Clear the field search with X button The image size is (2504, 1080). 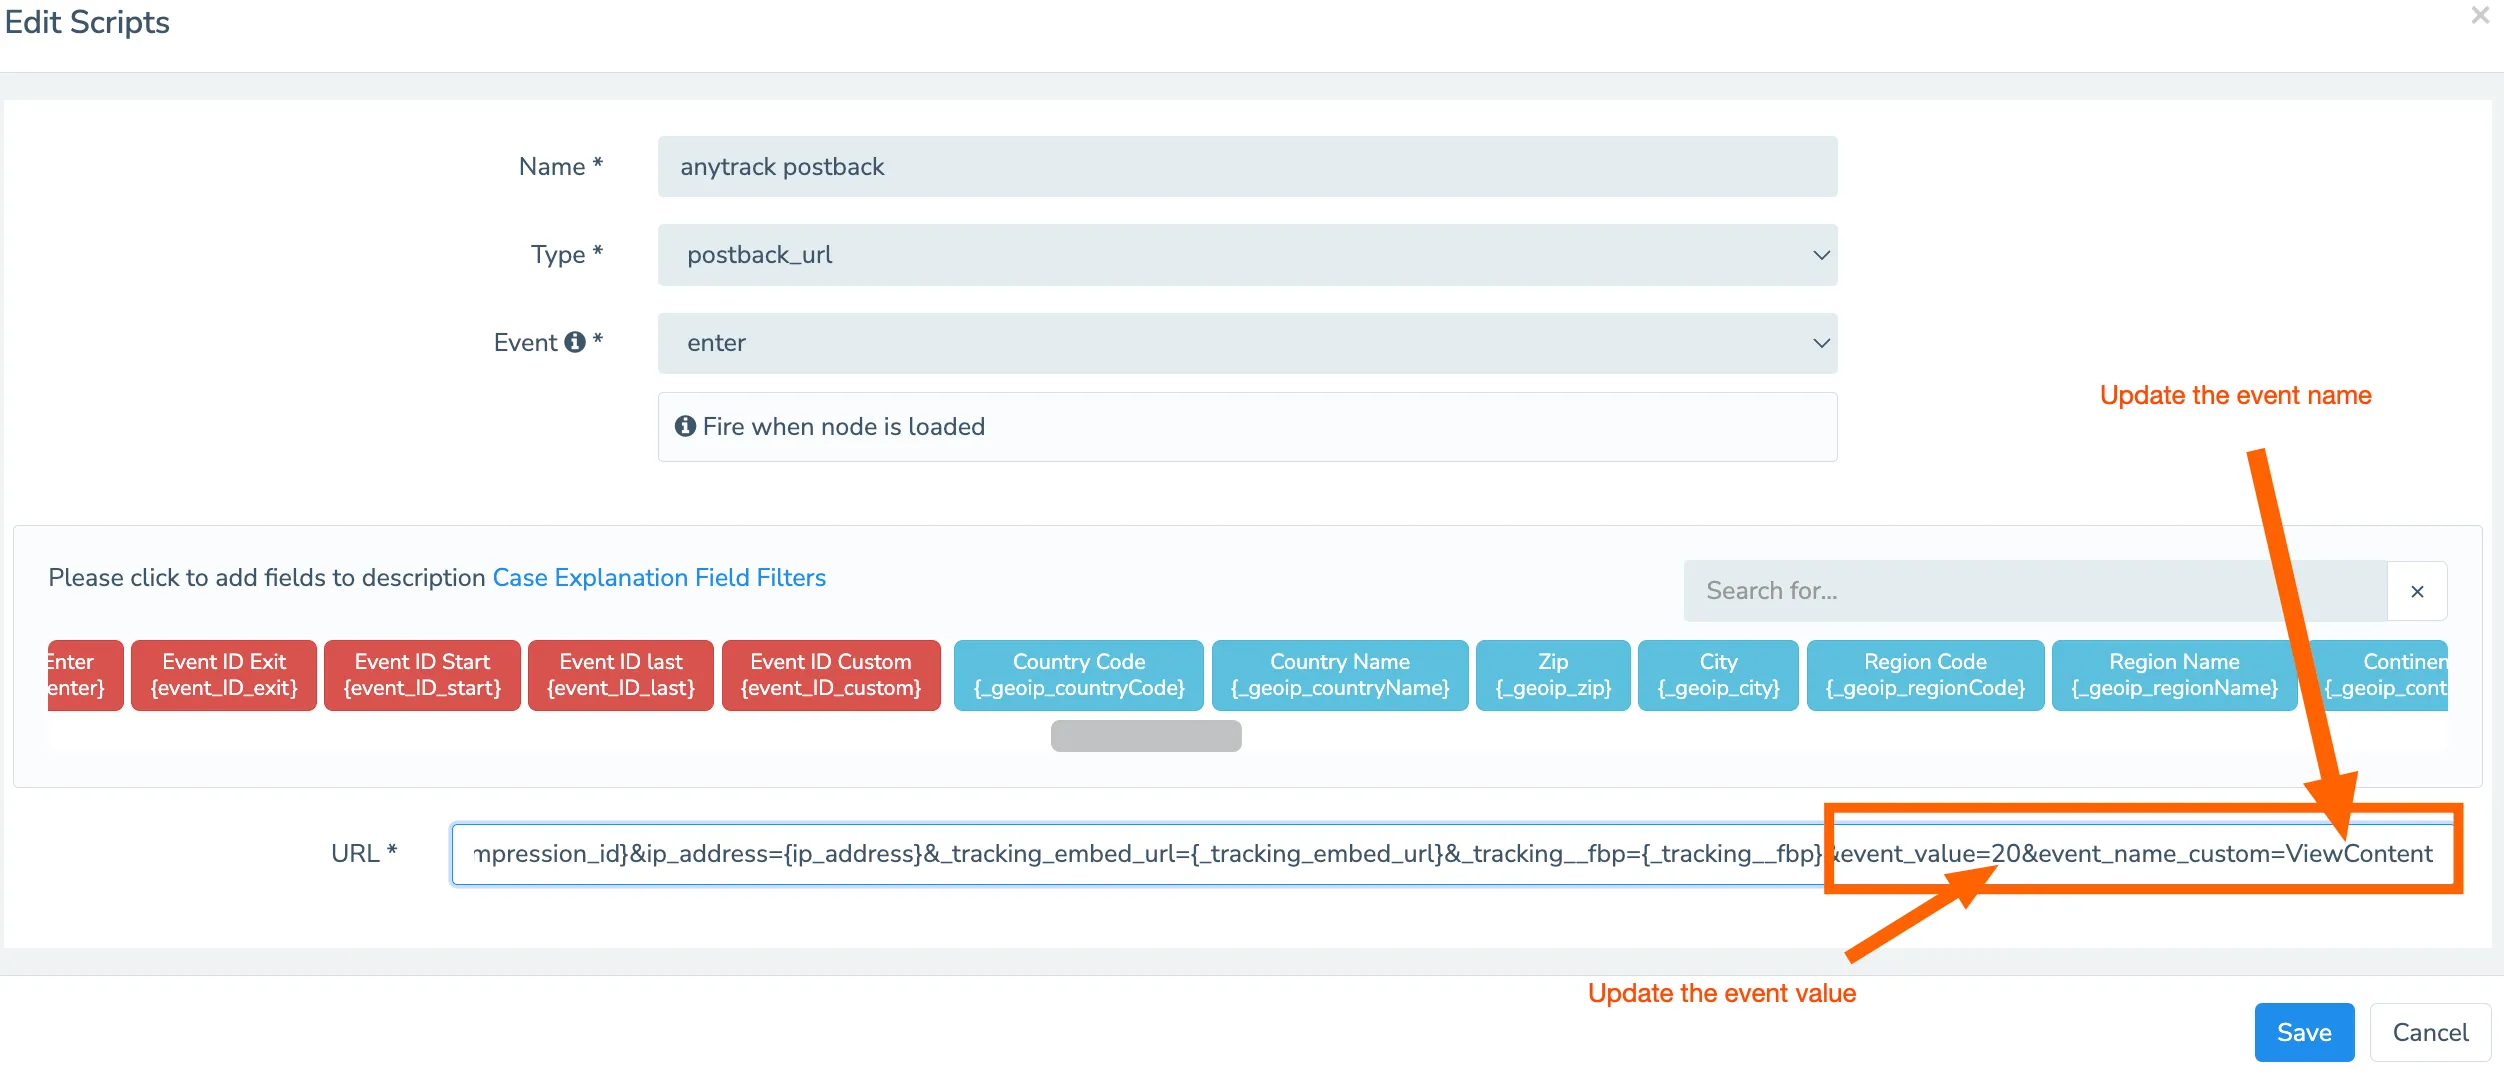[2417, 591]
